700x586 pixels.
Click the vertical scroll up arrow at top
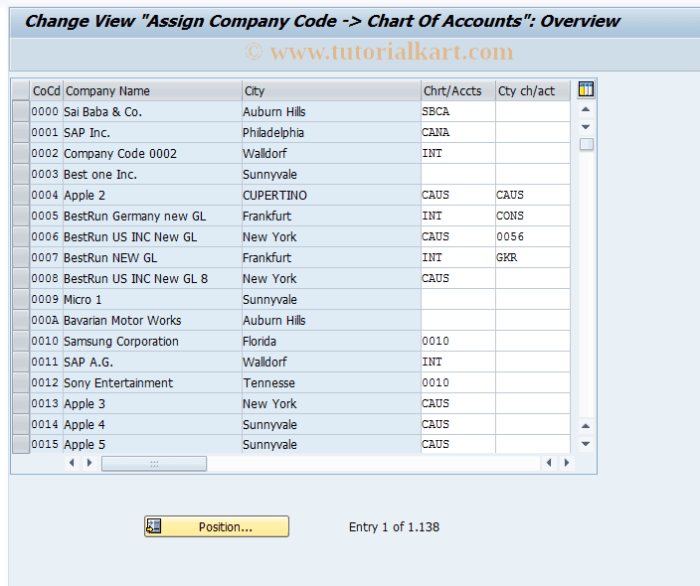click(x=586, y=109)
